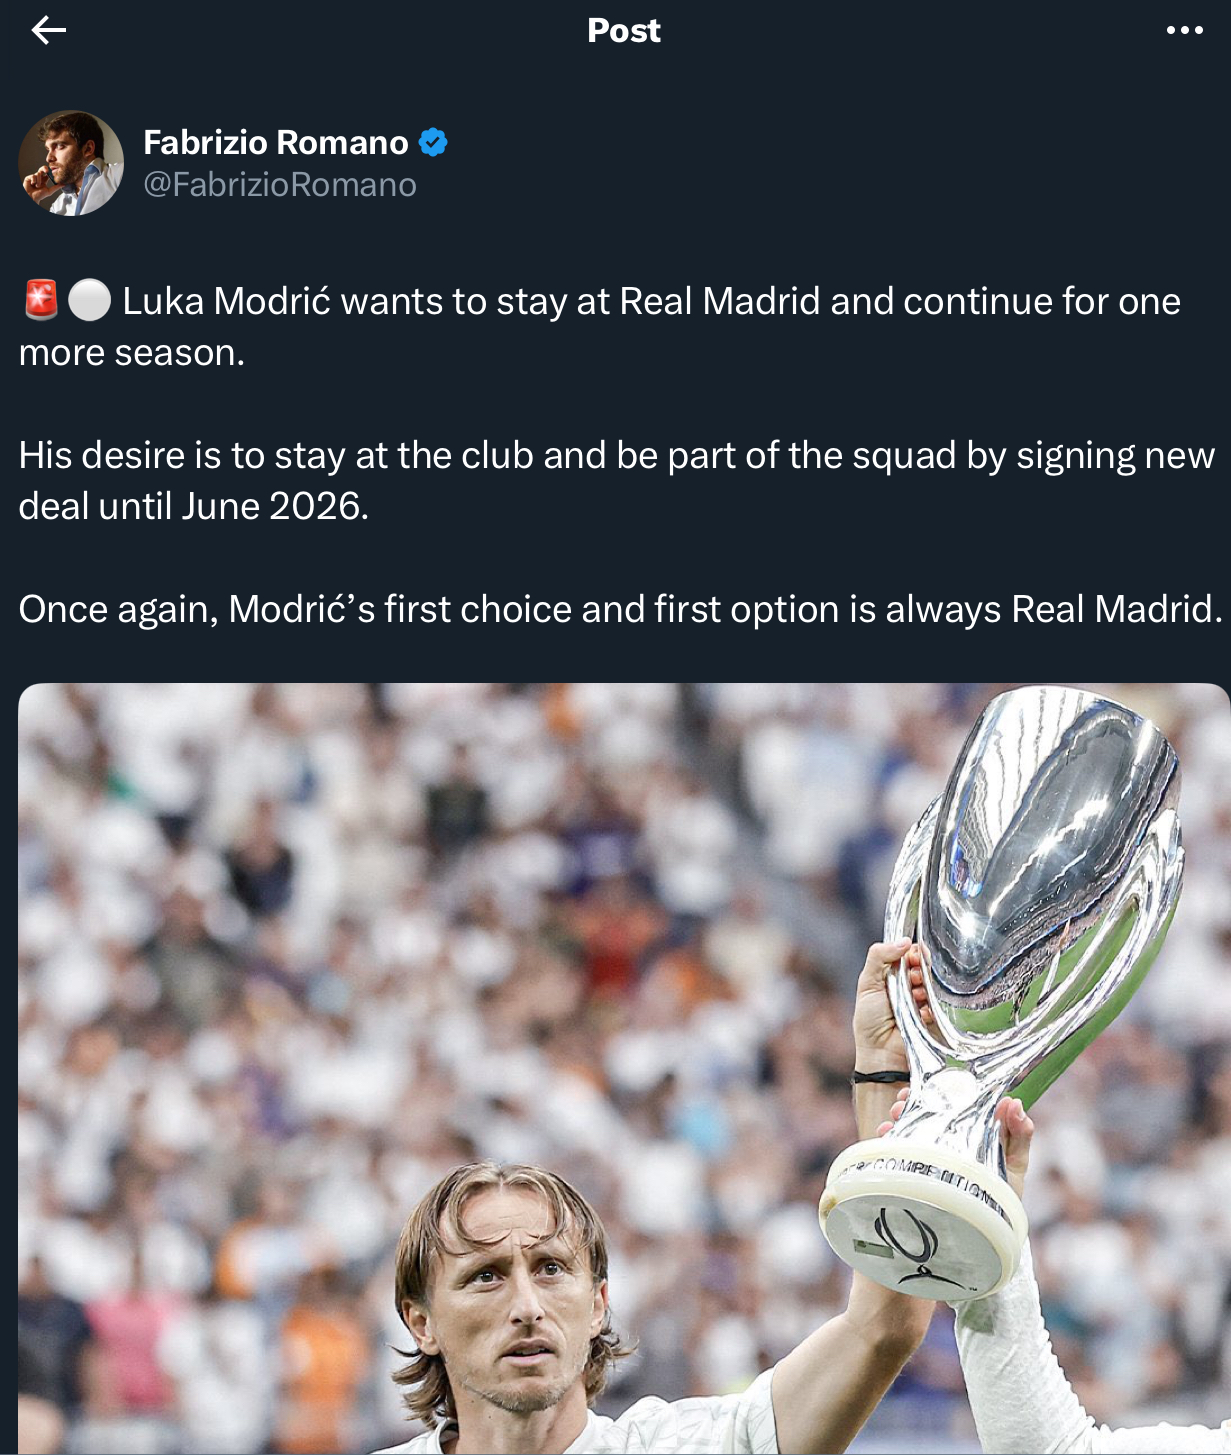Viewport: 1231px width, 1455px height.
Task: Open the three-dot more options menu
Action: point(1184,31)
